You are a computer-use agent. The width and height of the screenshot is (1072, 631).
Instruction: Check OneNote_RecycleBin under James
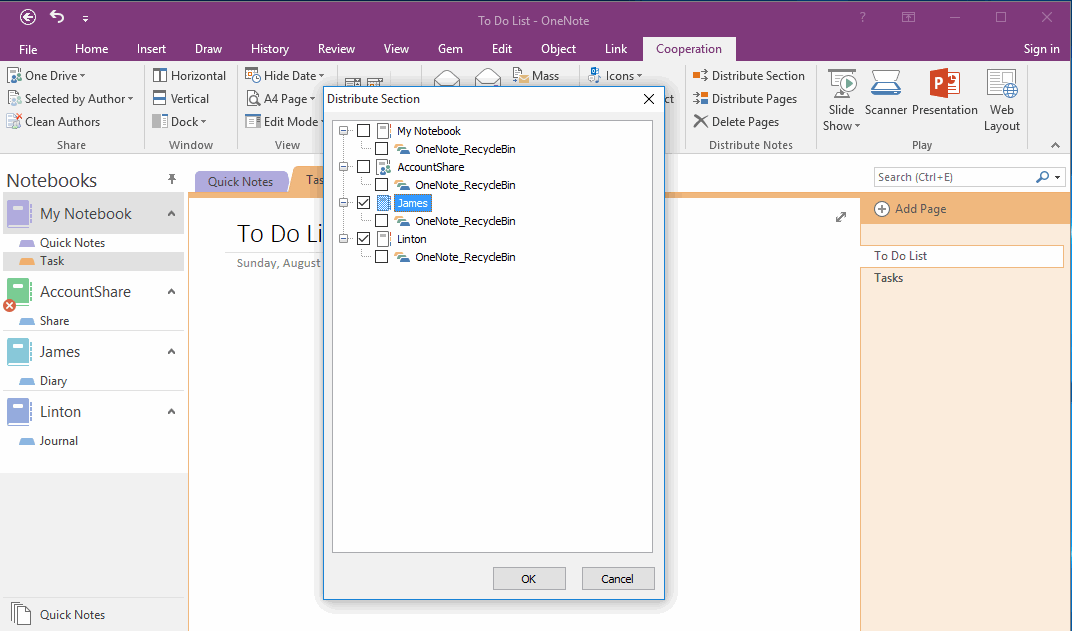381,221
